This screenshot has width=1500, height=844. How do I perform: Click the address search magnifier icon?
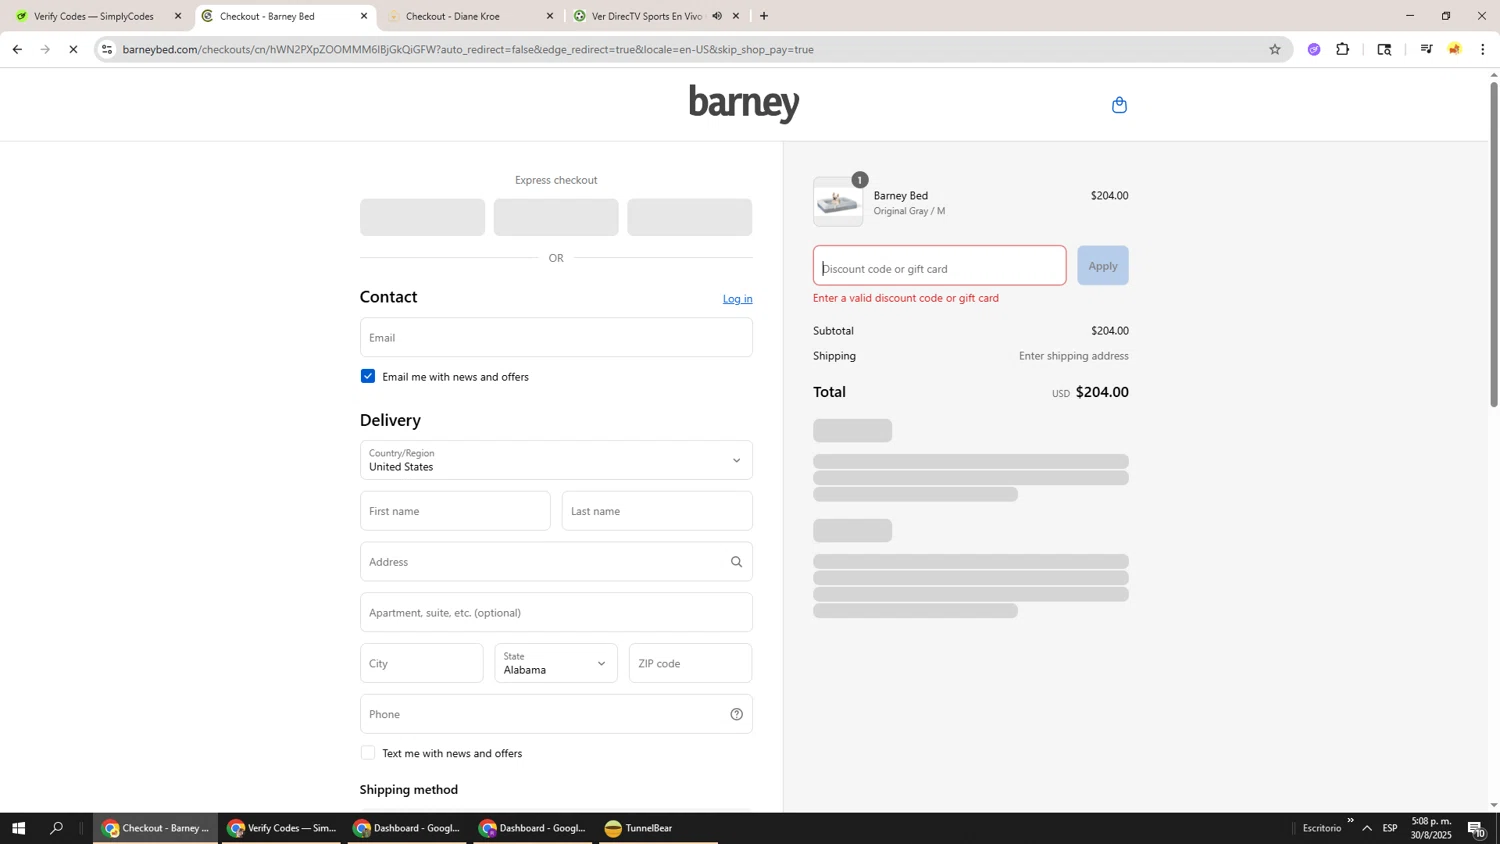coord(736,562)
